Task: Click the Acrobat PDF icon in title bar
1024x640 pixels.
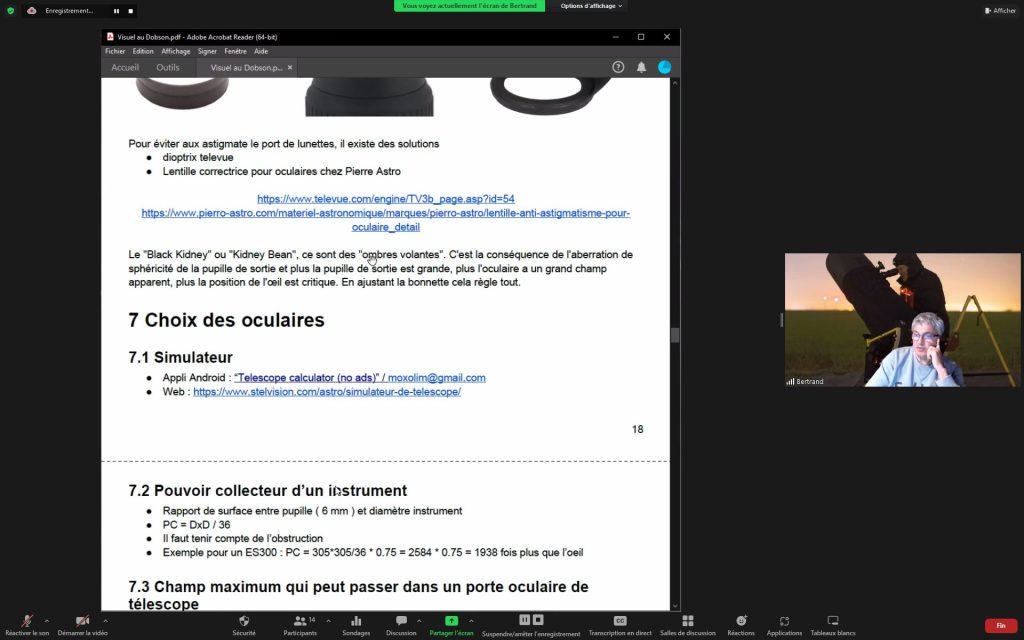Action: point(110,37)
